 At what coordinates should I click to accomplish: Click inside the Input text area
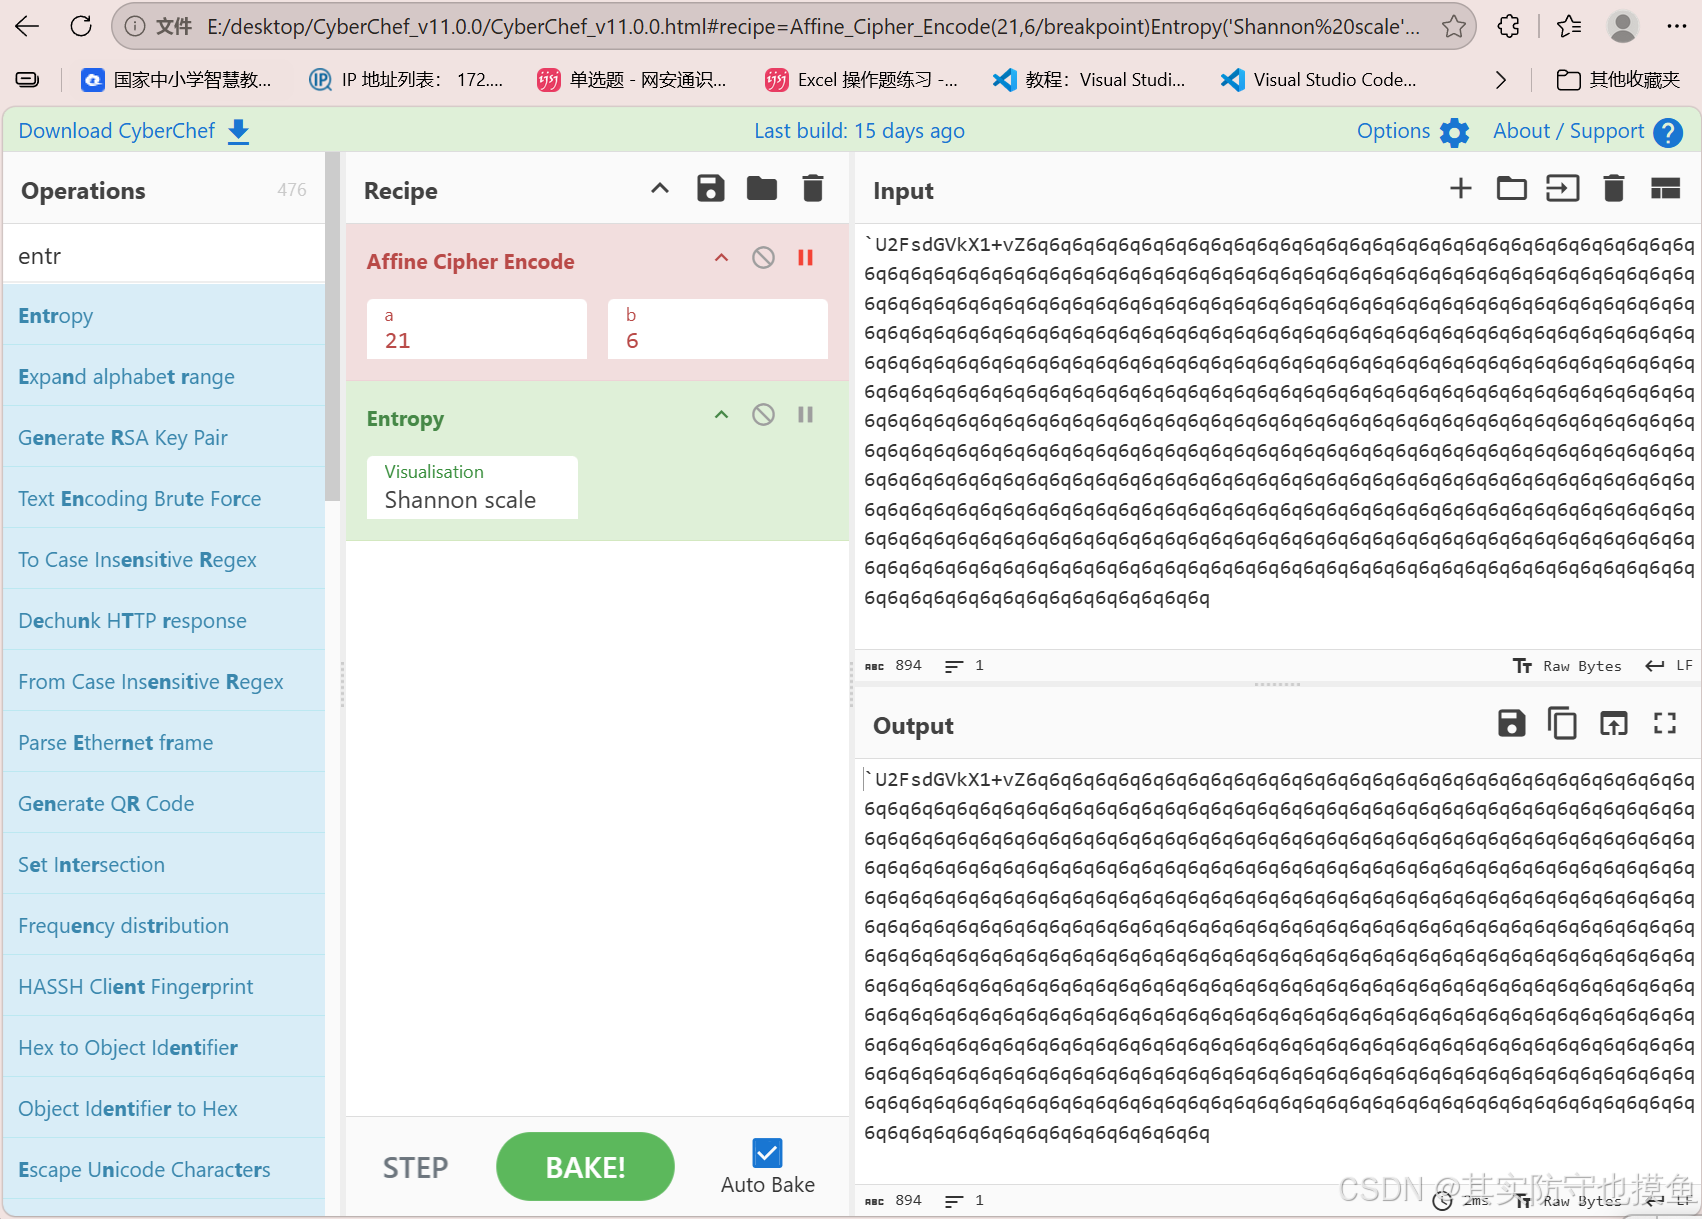click(x=1276, y=435)
